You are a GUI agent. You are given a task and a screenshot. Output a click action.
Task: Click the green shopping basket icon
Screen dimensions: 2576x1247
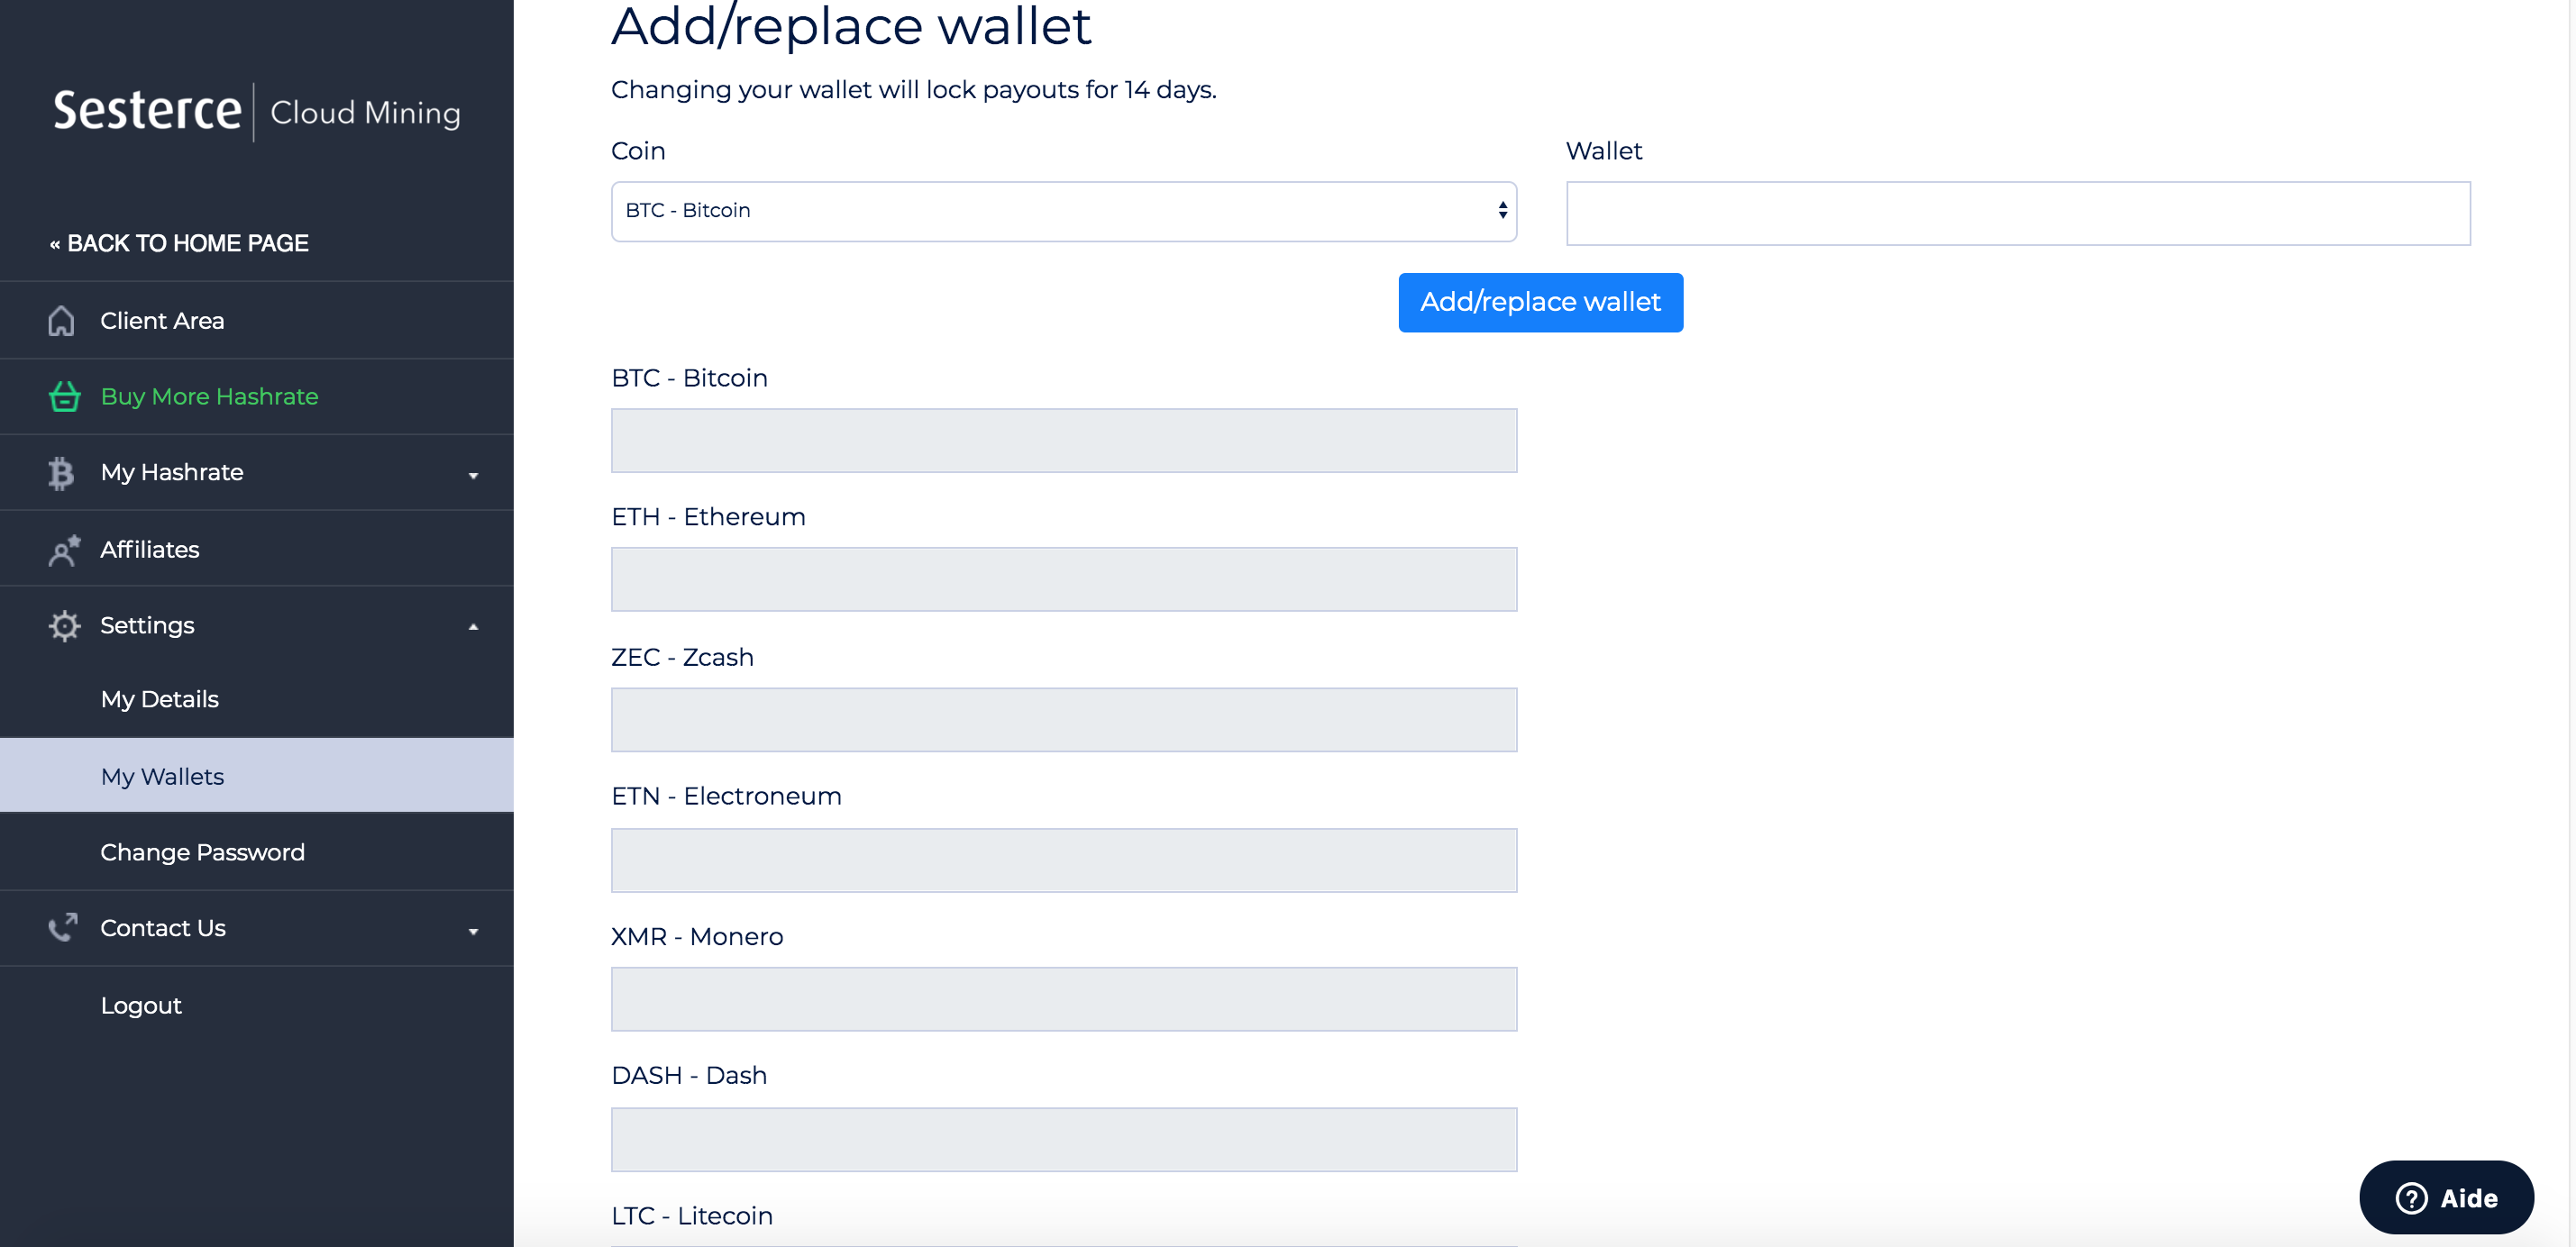(x=64, y=397)
